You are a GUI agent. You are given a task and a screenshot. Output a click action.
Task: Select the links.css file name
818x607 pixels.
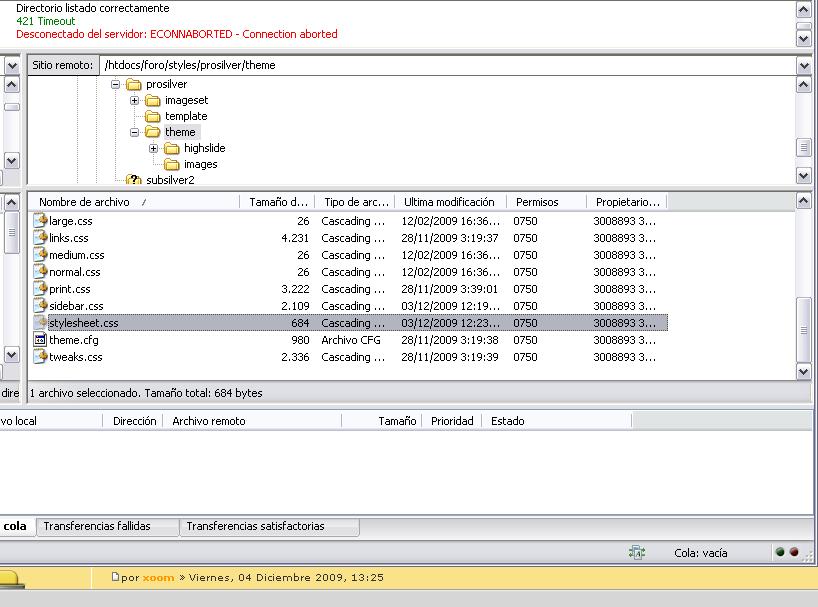click(69, 238)
